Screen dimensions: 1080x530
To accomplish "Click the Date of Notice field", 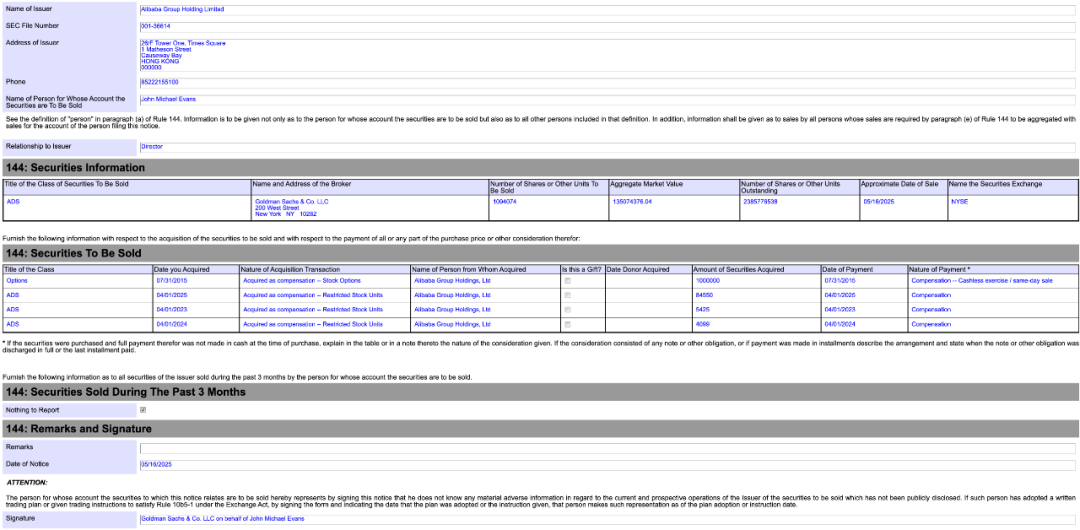I will [x=607, y=465].
